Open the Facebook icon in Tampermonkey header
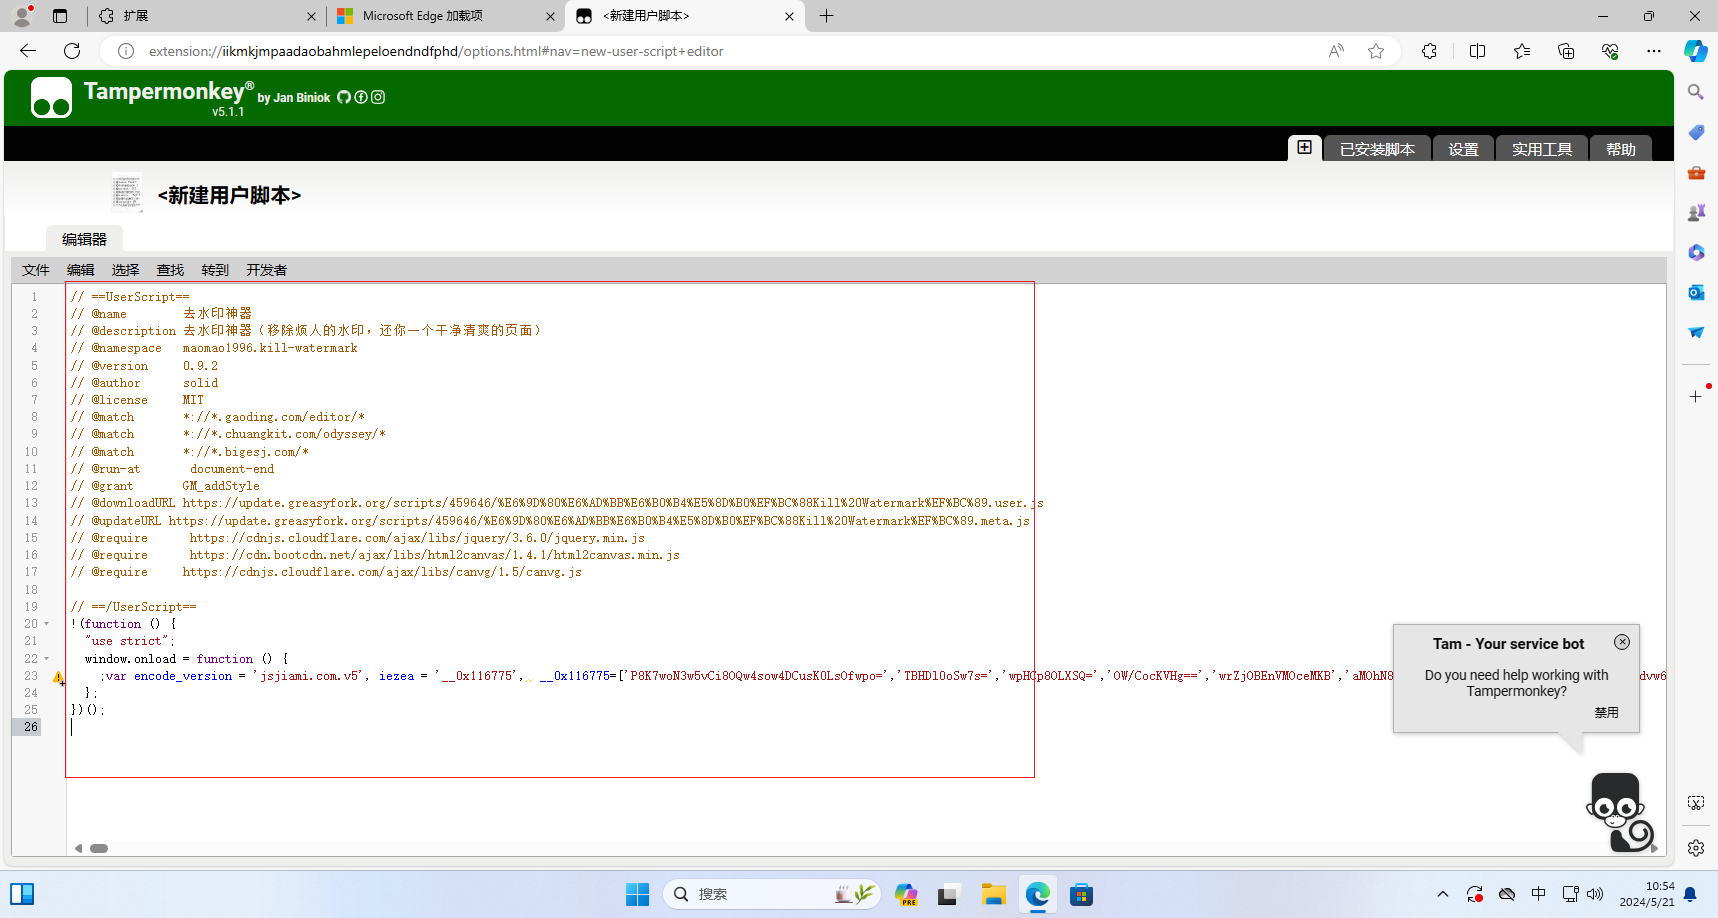Screen dimensions: 1718x918 (361, 97)
